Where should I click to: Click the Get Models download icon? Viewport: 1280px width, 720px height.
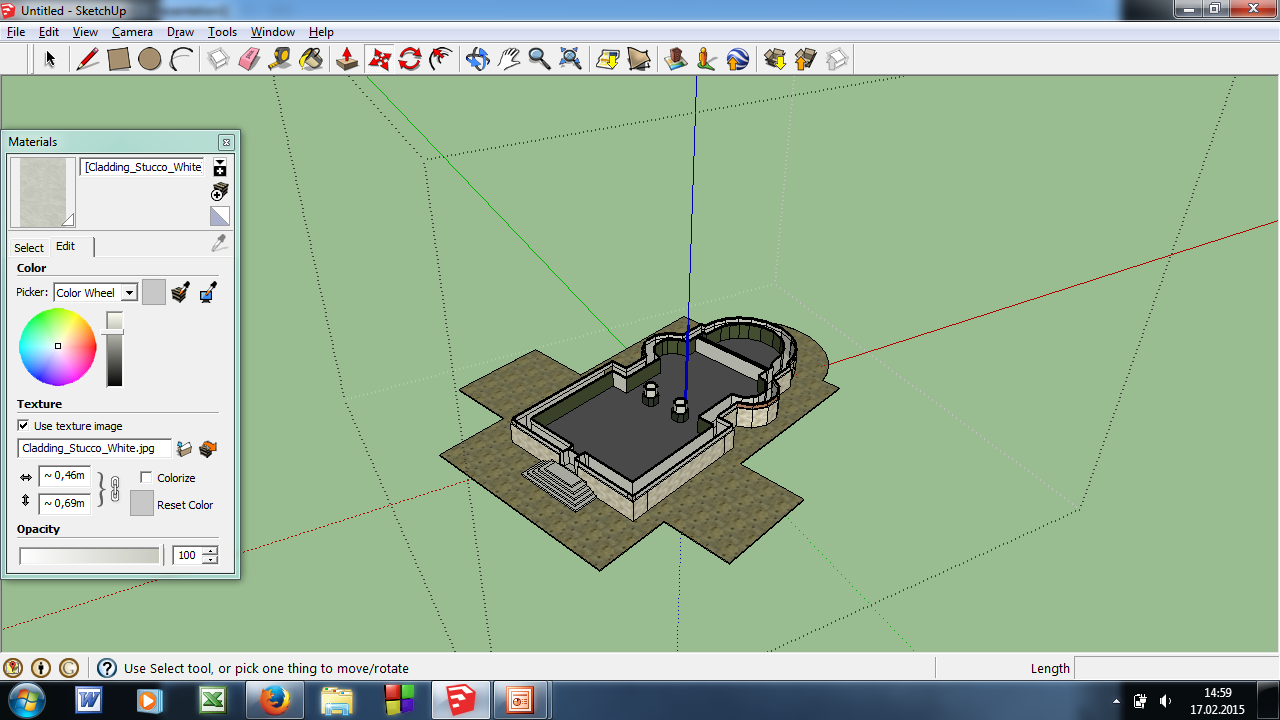775,60
